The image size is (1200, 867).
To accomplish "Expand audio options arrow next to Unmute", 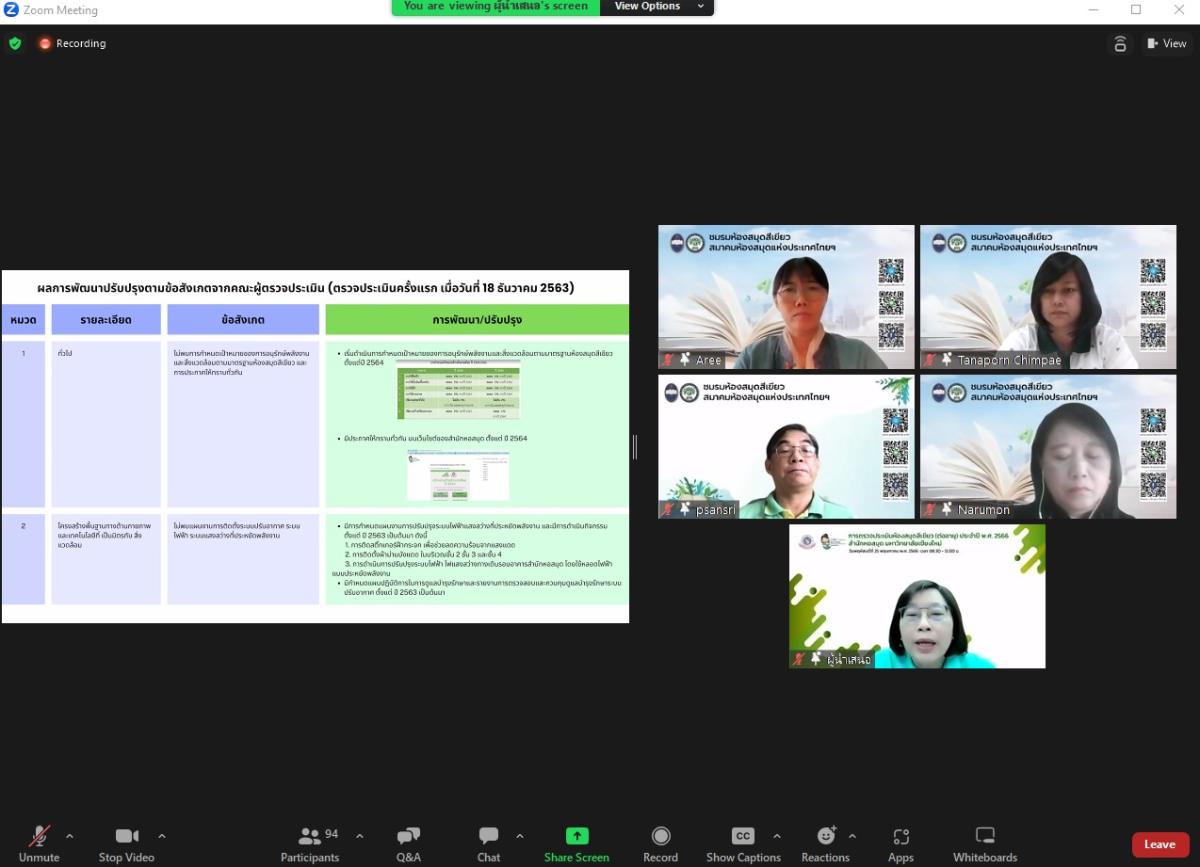I will [69, 836].
